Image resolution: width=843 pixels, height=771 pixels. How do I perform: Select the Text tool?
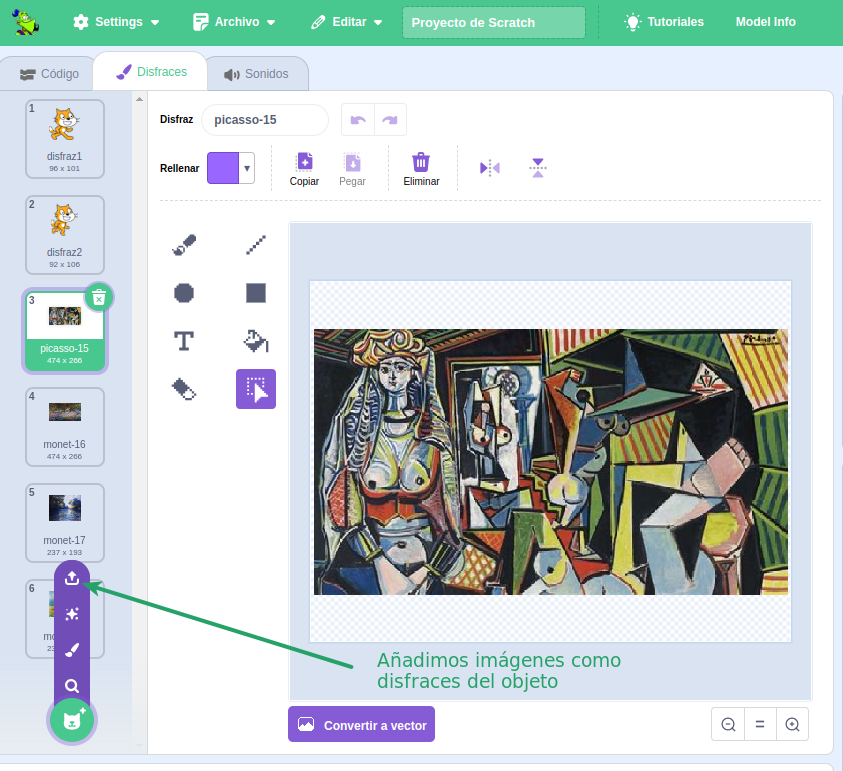pyautogui.click(x=184, y=341)
